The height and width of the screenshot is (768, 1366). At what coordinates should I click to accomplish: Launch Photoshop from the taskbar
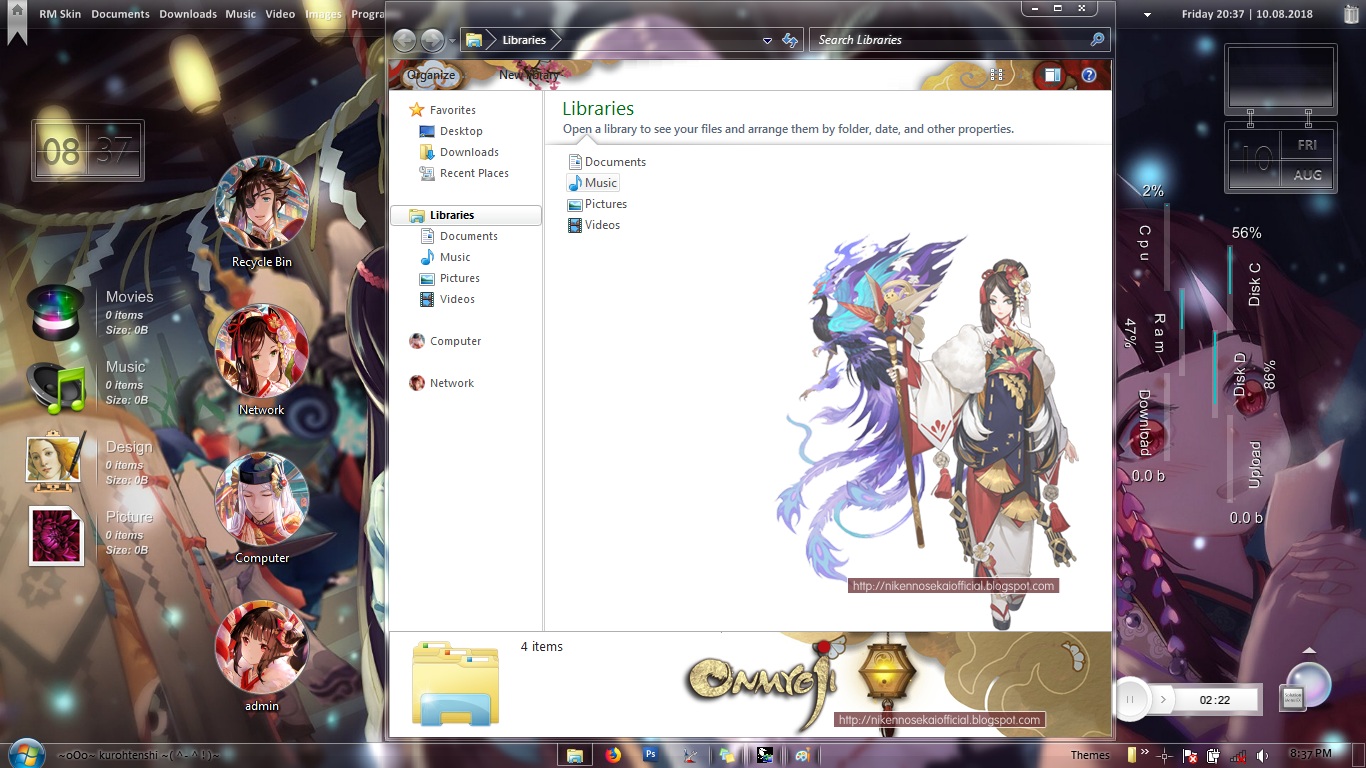pyautogui.click(x=651, y=754)
